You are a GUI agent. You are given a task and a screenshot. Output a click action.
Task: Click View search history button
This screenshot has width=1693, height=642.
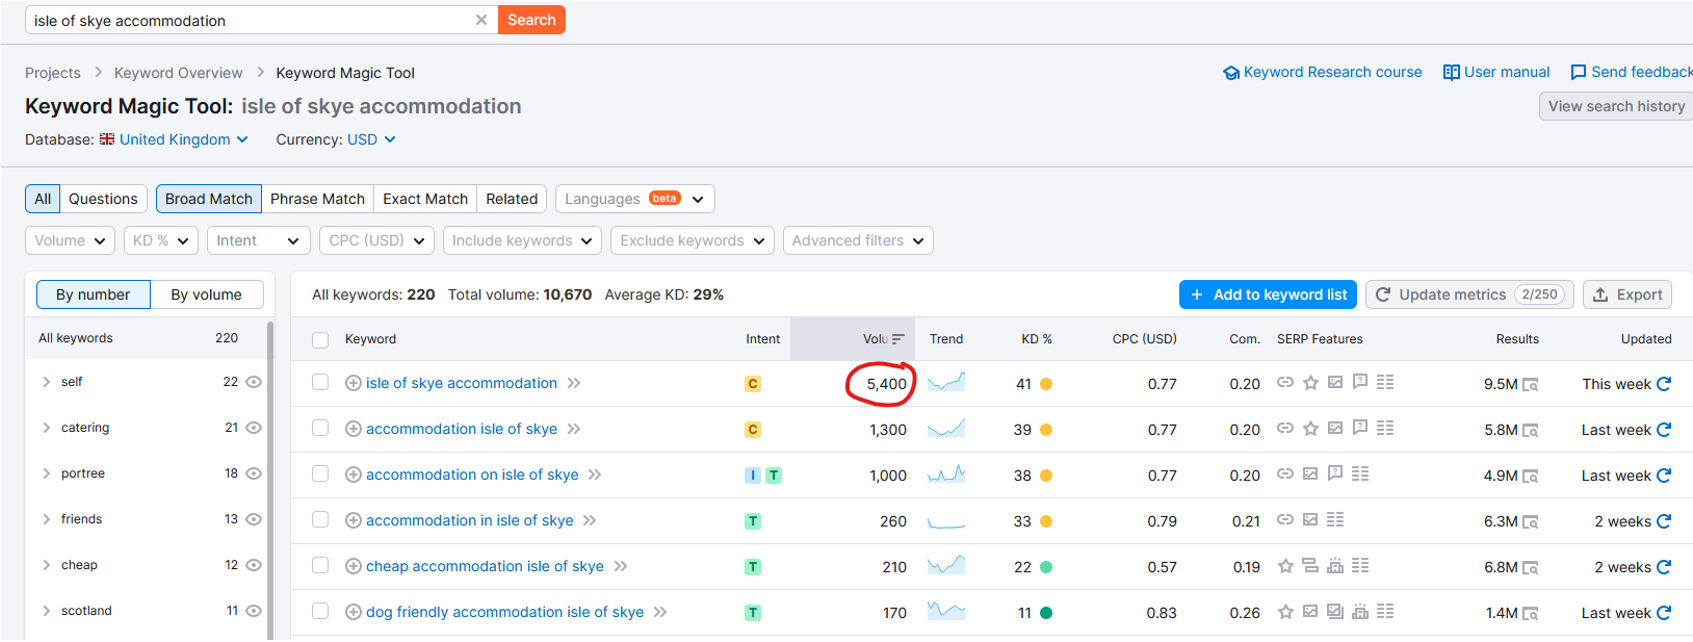coord(1616,106)
